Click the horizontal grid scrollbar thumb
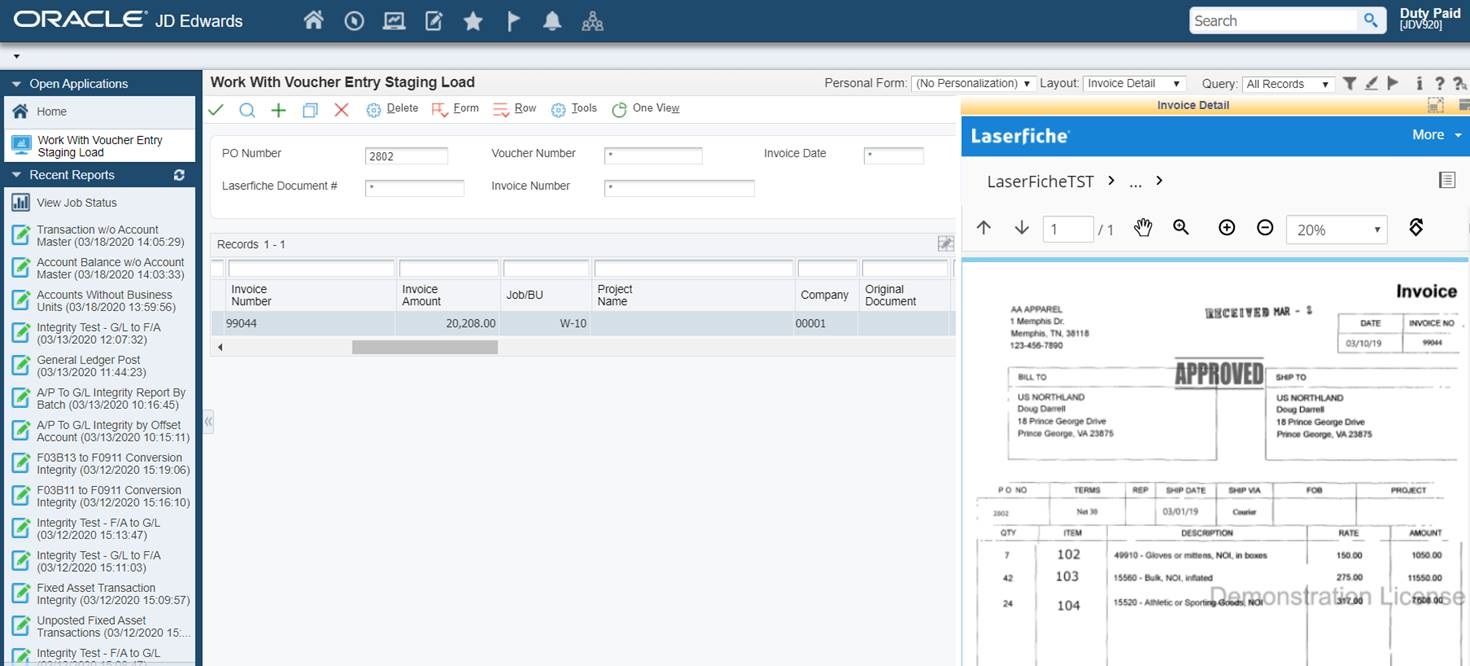The image size is (1470, 666). [x=424, y=347]
